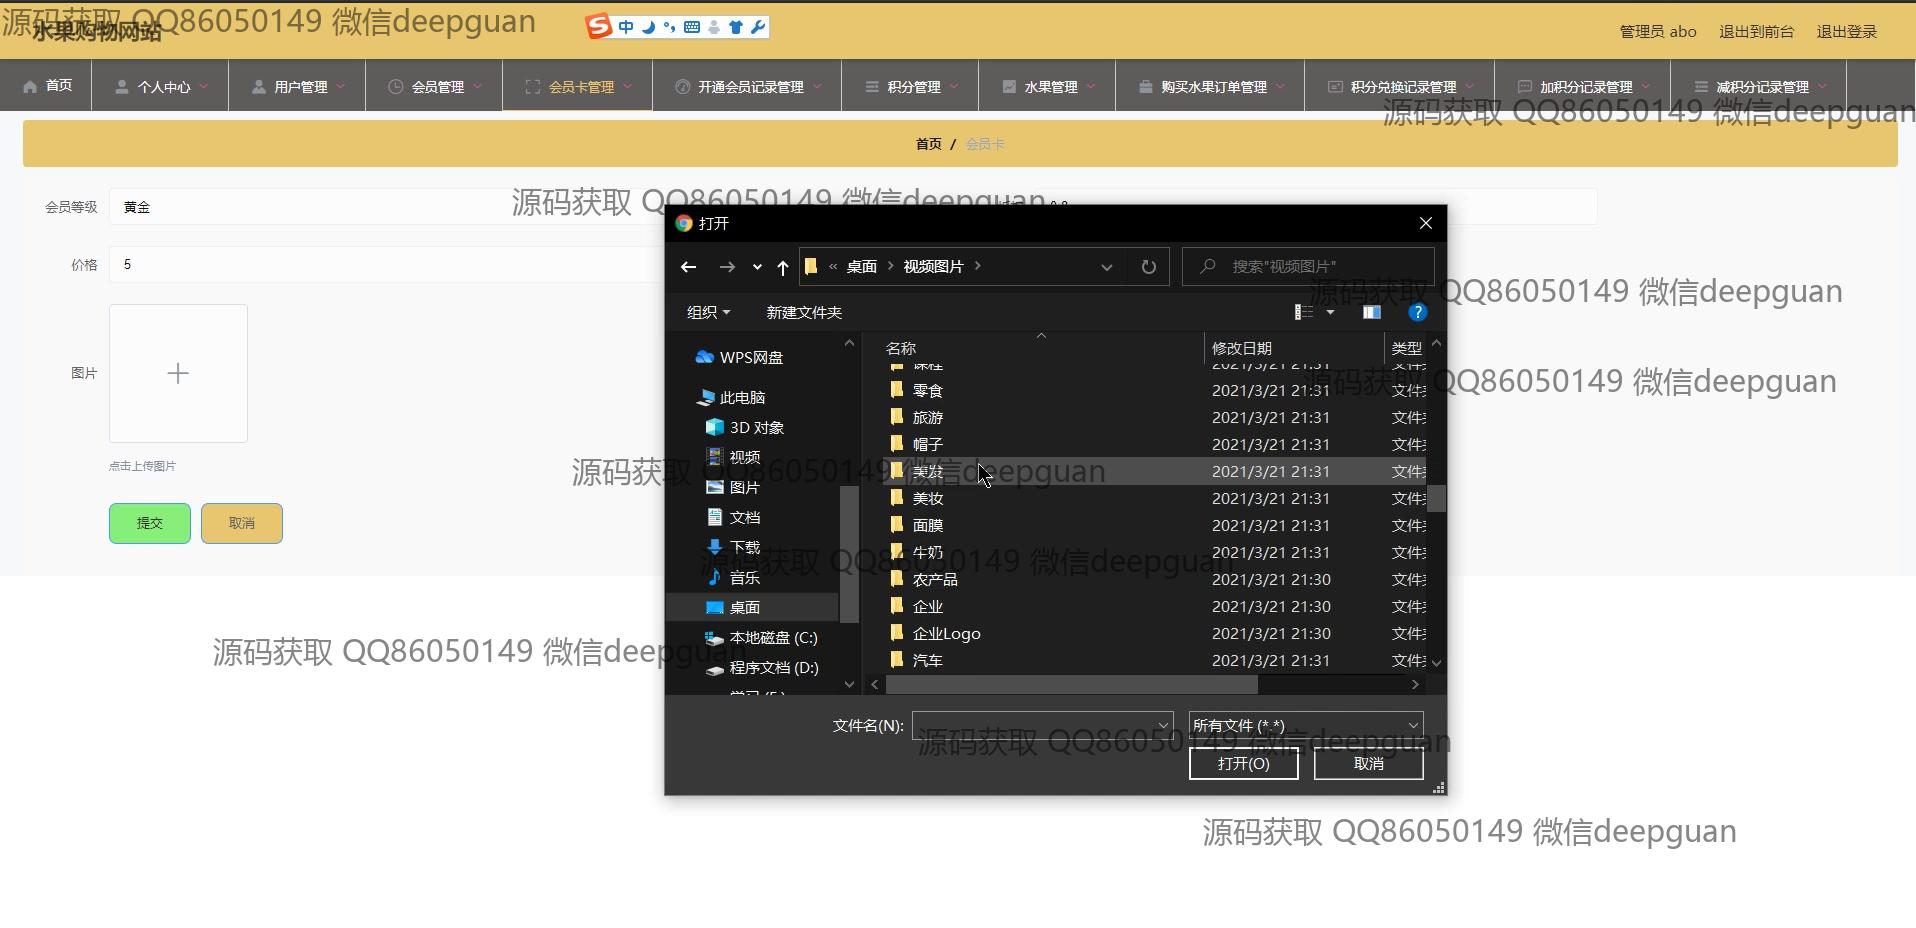Open WPS网盘 in navigation pane
This screenshot has height=928, width=1916.
(750, 357)
